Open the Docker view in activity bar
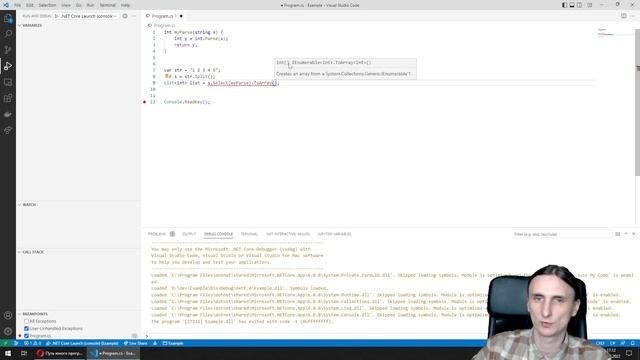 tap(8, 114)
